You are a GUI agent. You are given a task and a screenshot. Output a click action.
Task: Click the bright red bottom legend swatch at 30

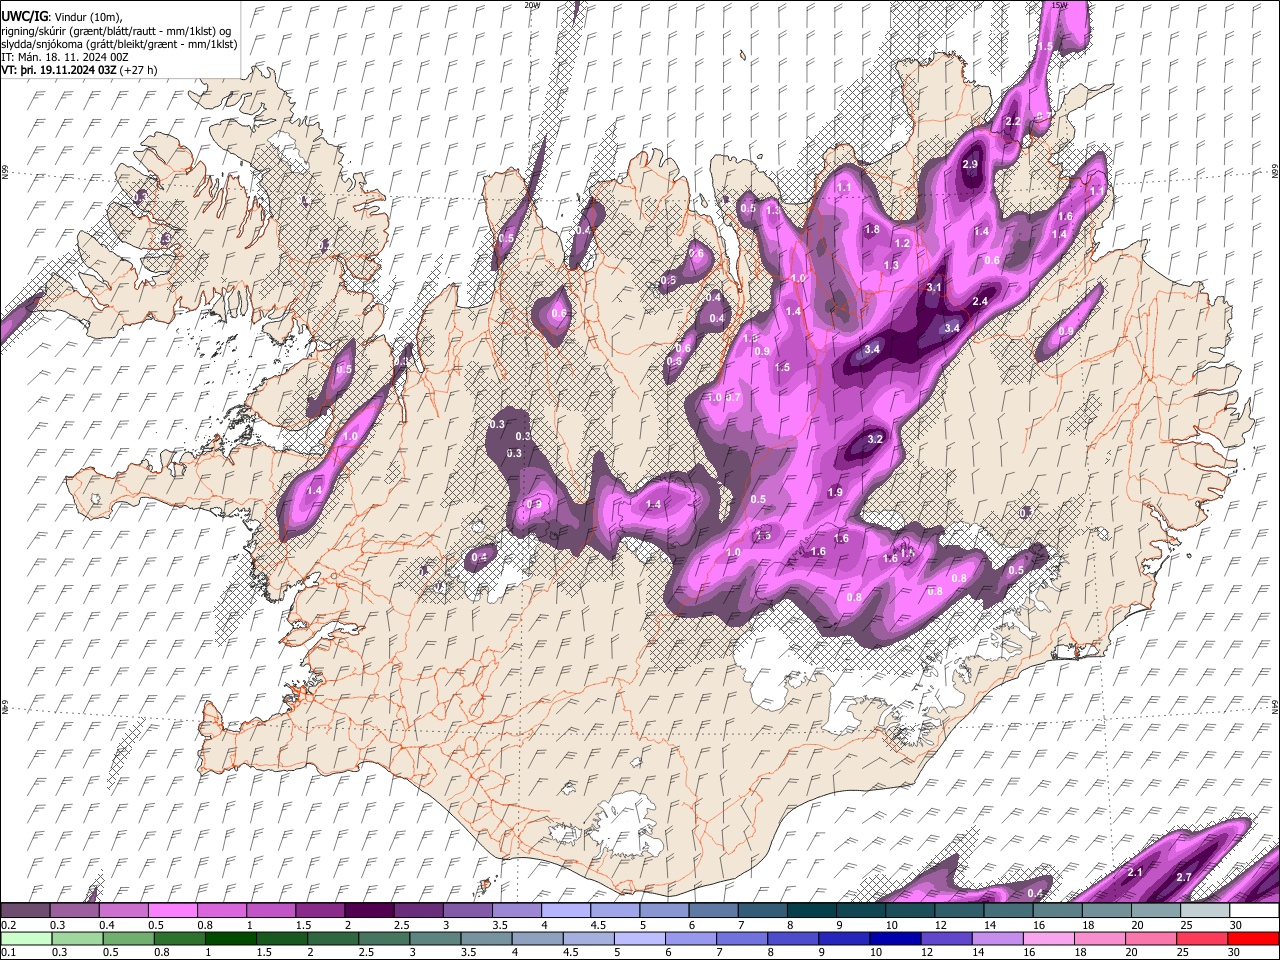click(1253, 938)
